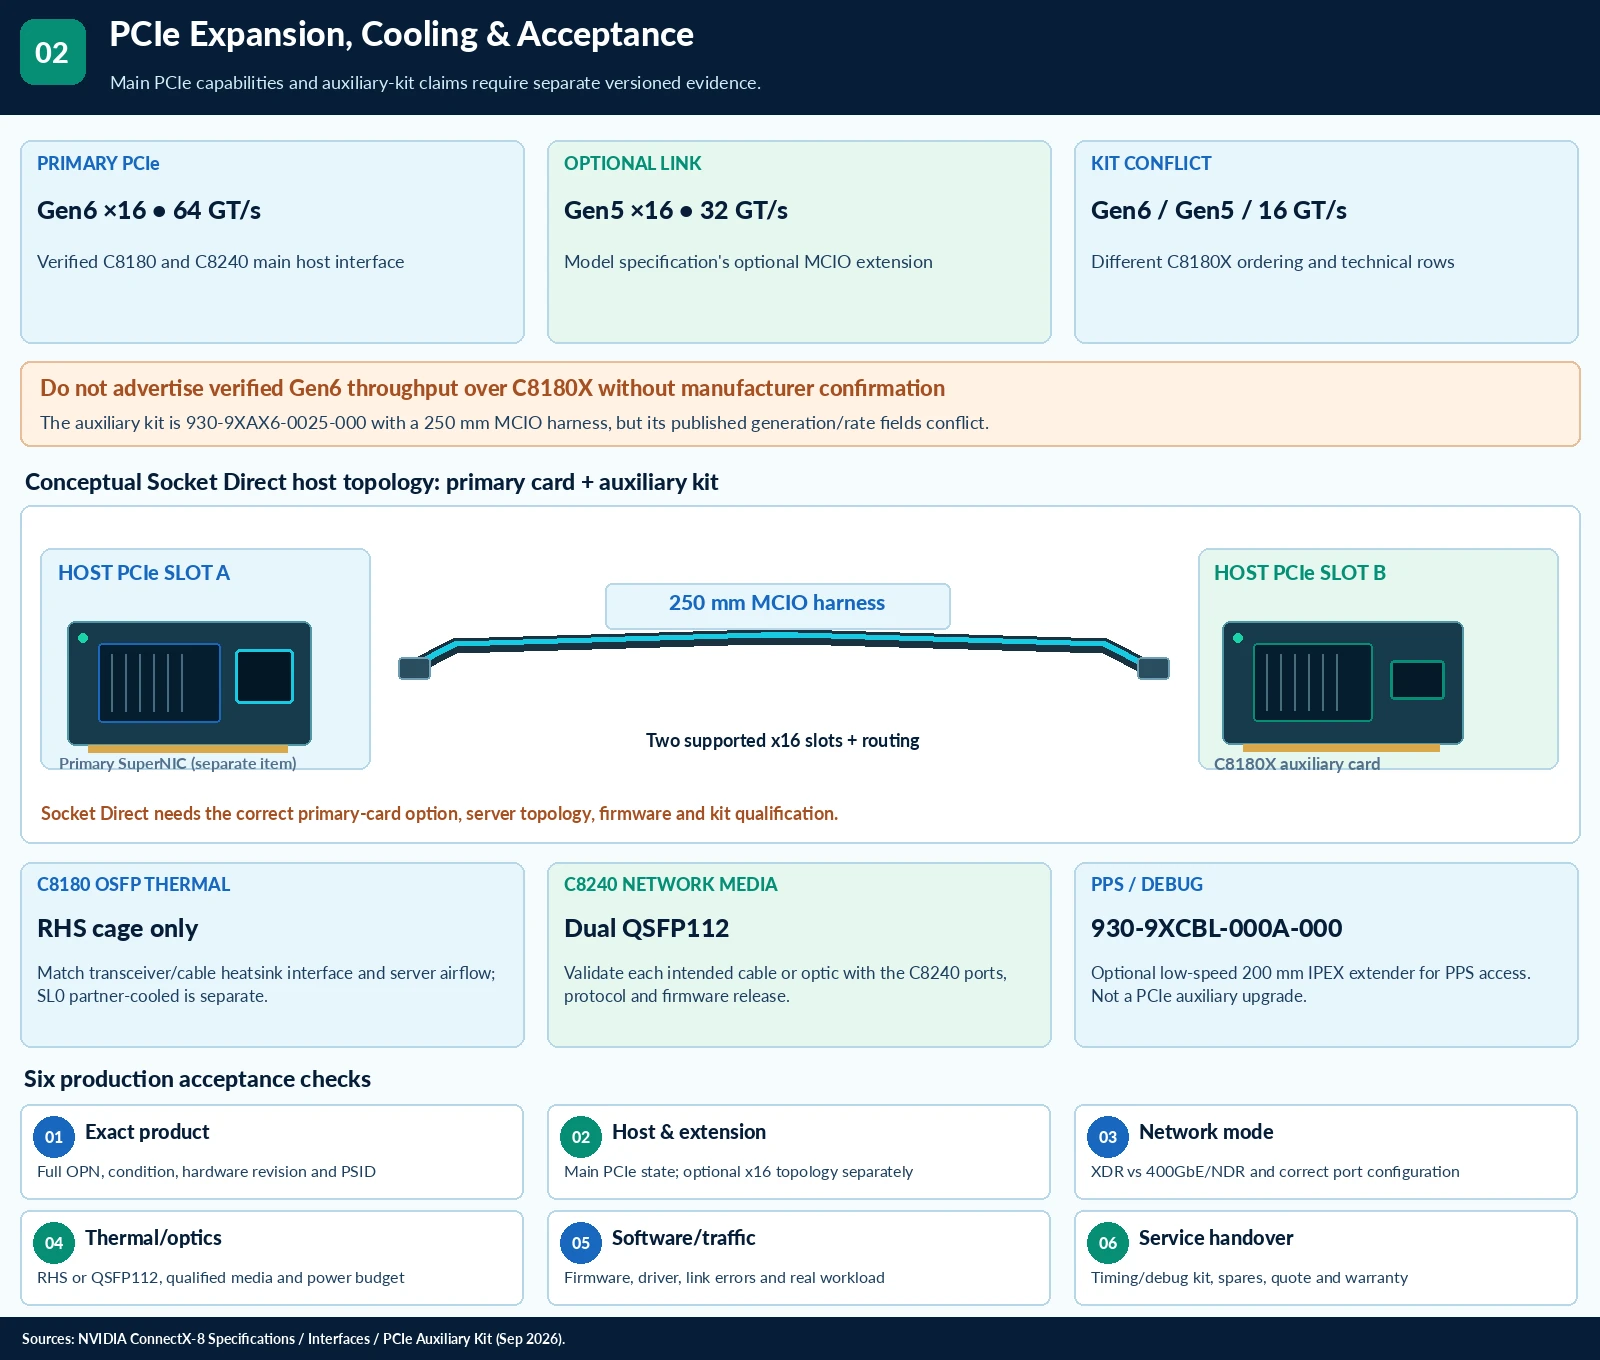Click the left MCIO harness connector plug

pos(414,668)
